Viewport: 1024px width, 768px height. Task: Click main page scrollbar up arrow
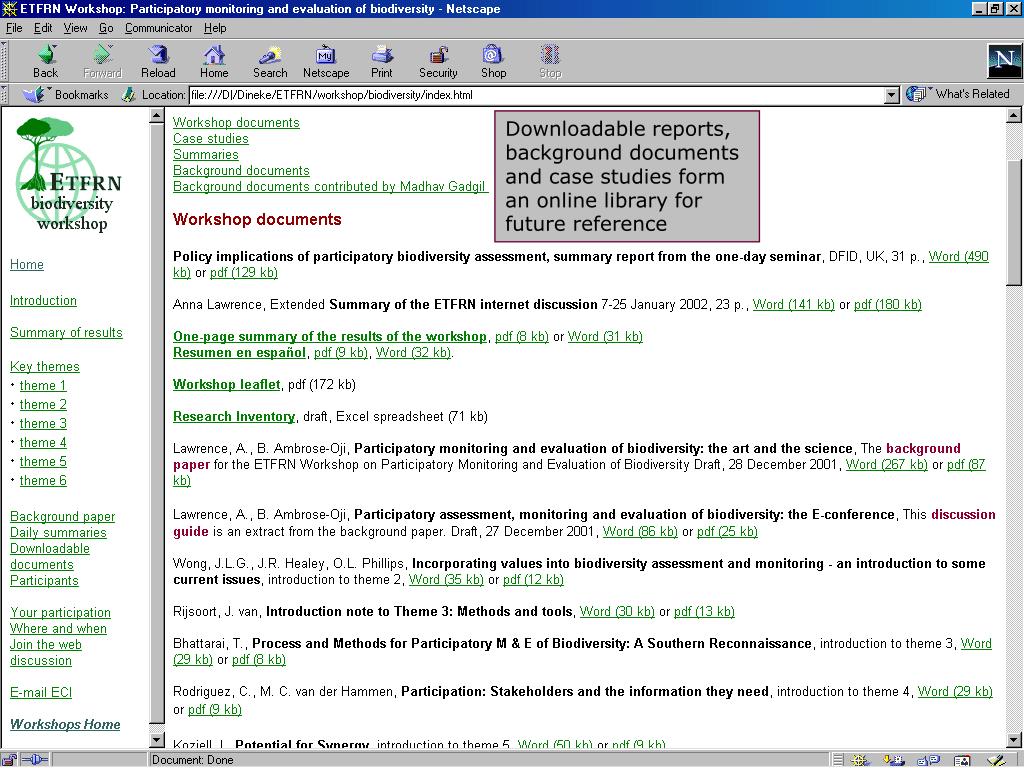(x=1014, y=116)
